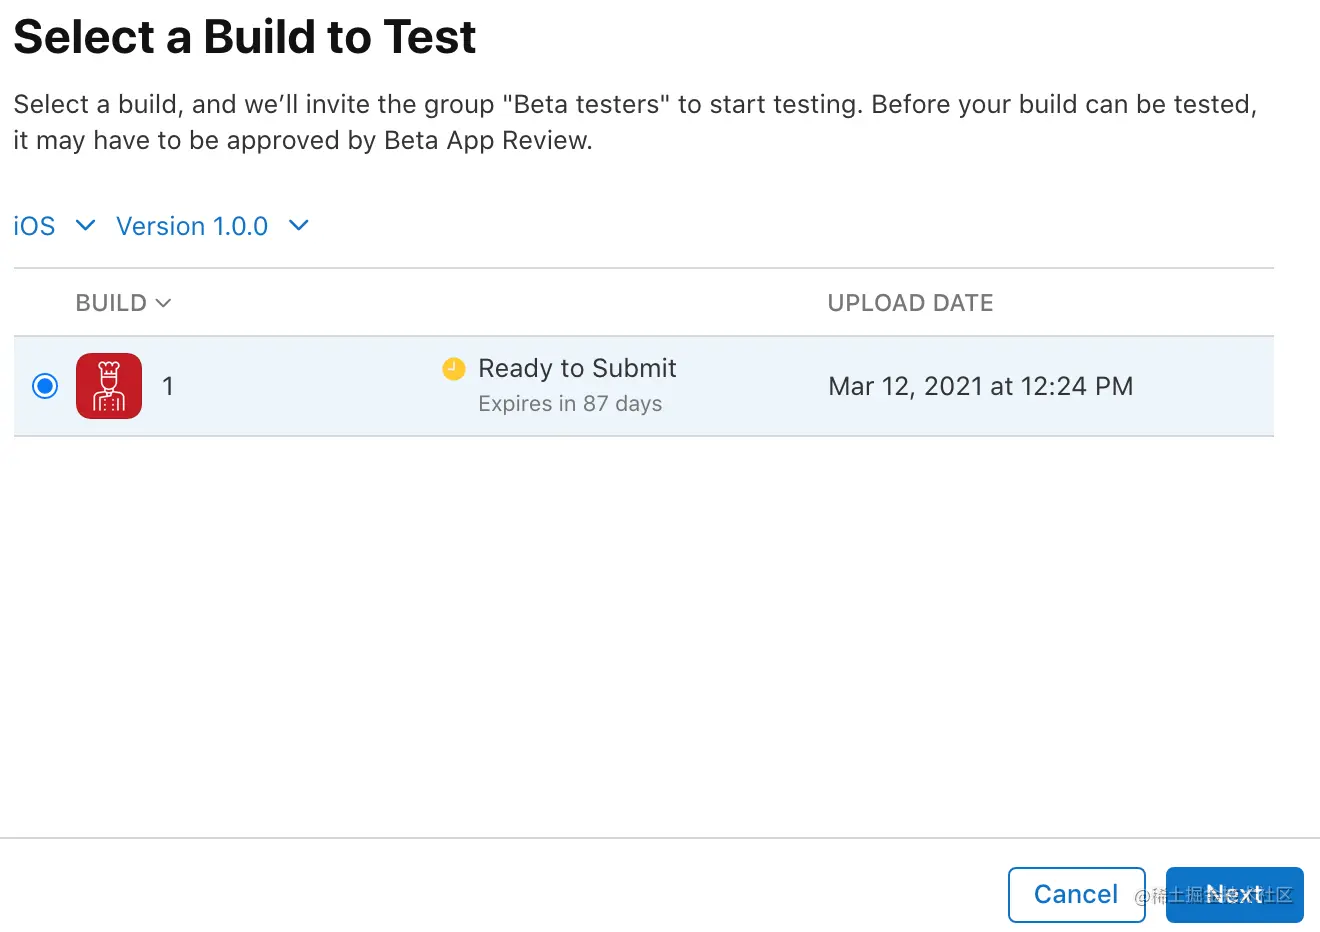
Task: Expand the Version 1.0.0 dropdown
Action: [212, 226]
